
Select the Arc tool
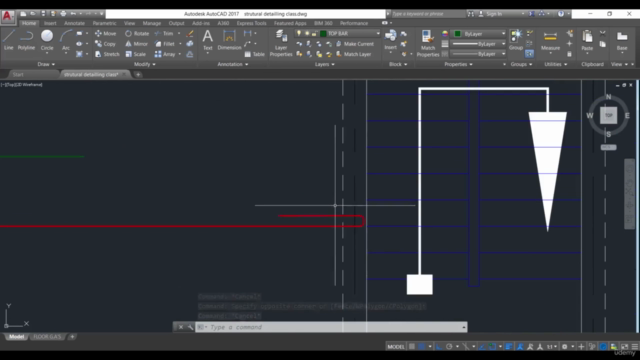[66, 40]
